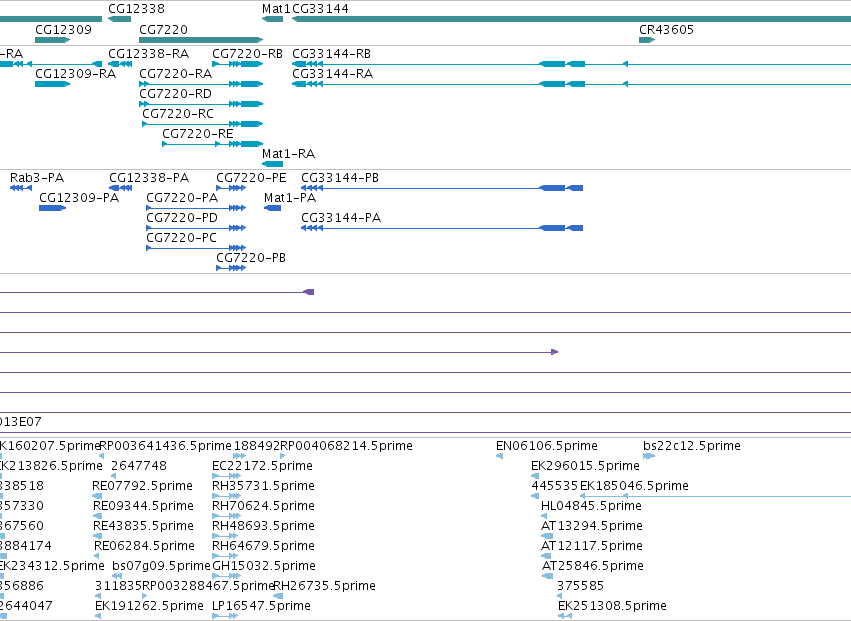Select EST bs07g09.5prime
Screen dimensions: 851x621
point(161,566)
